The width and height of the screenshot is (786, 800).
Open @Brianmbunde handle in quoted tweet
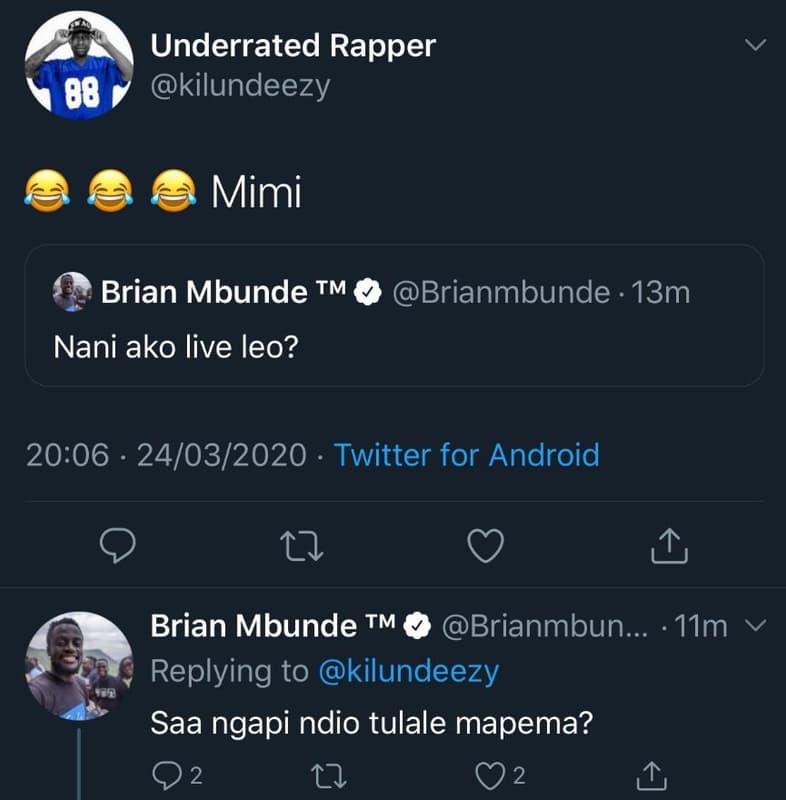pyautogui.click(x=499, y=292)
